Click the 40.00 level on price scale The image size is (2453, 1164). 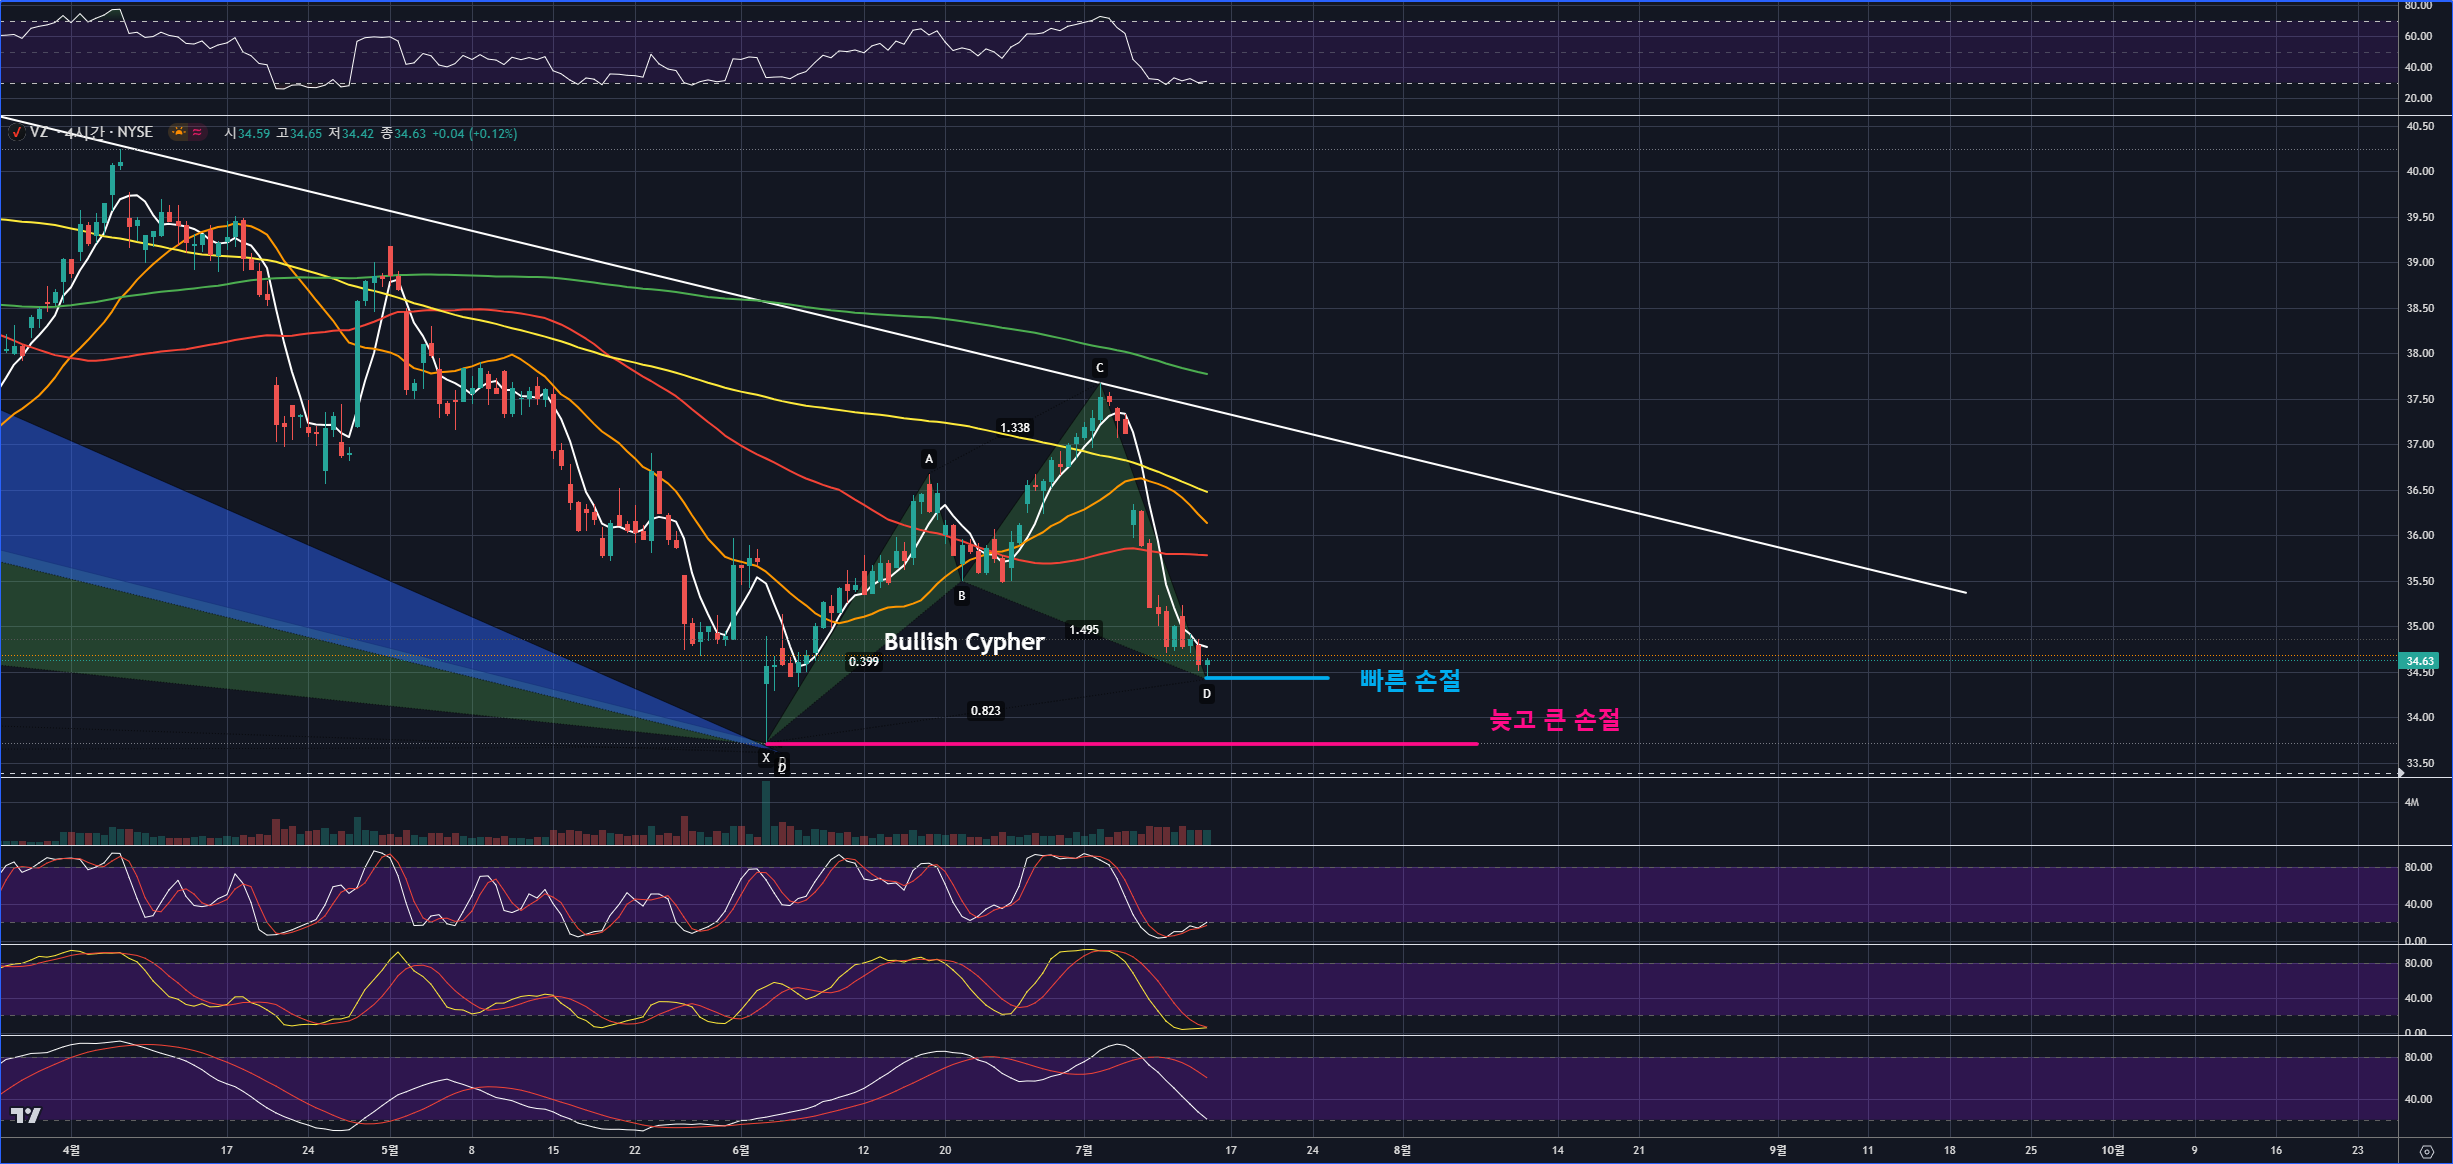[2420, 171]
